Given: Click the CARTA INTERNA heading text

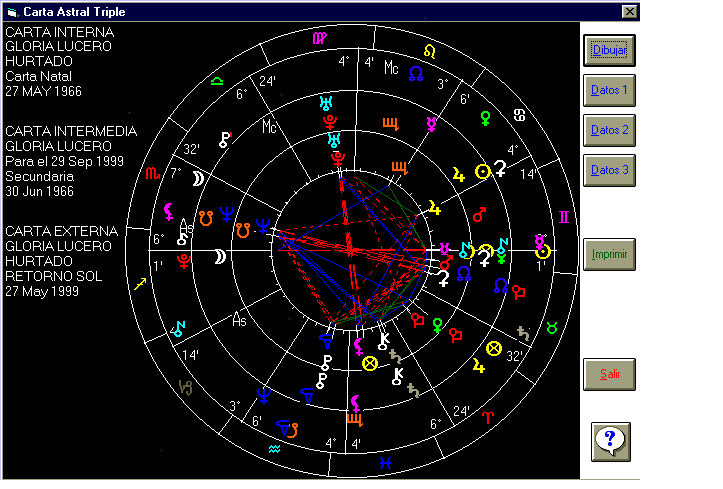Looking at the screenshot, I should 60,32.
